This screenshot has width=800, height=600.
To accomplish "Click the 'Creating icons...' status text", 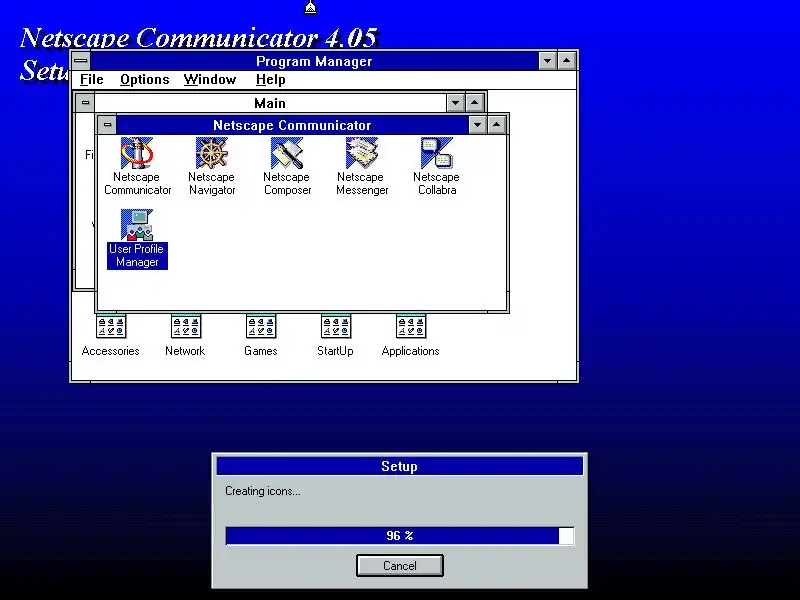I will pos(263,491).
